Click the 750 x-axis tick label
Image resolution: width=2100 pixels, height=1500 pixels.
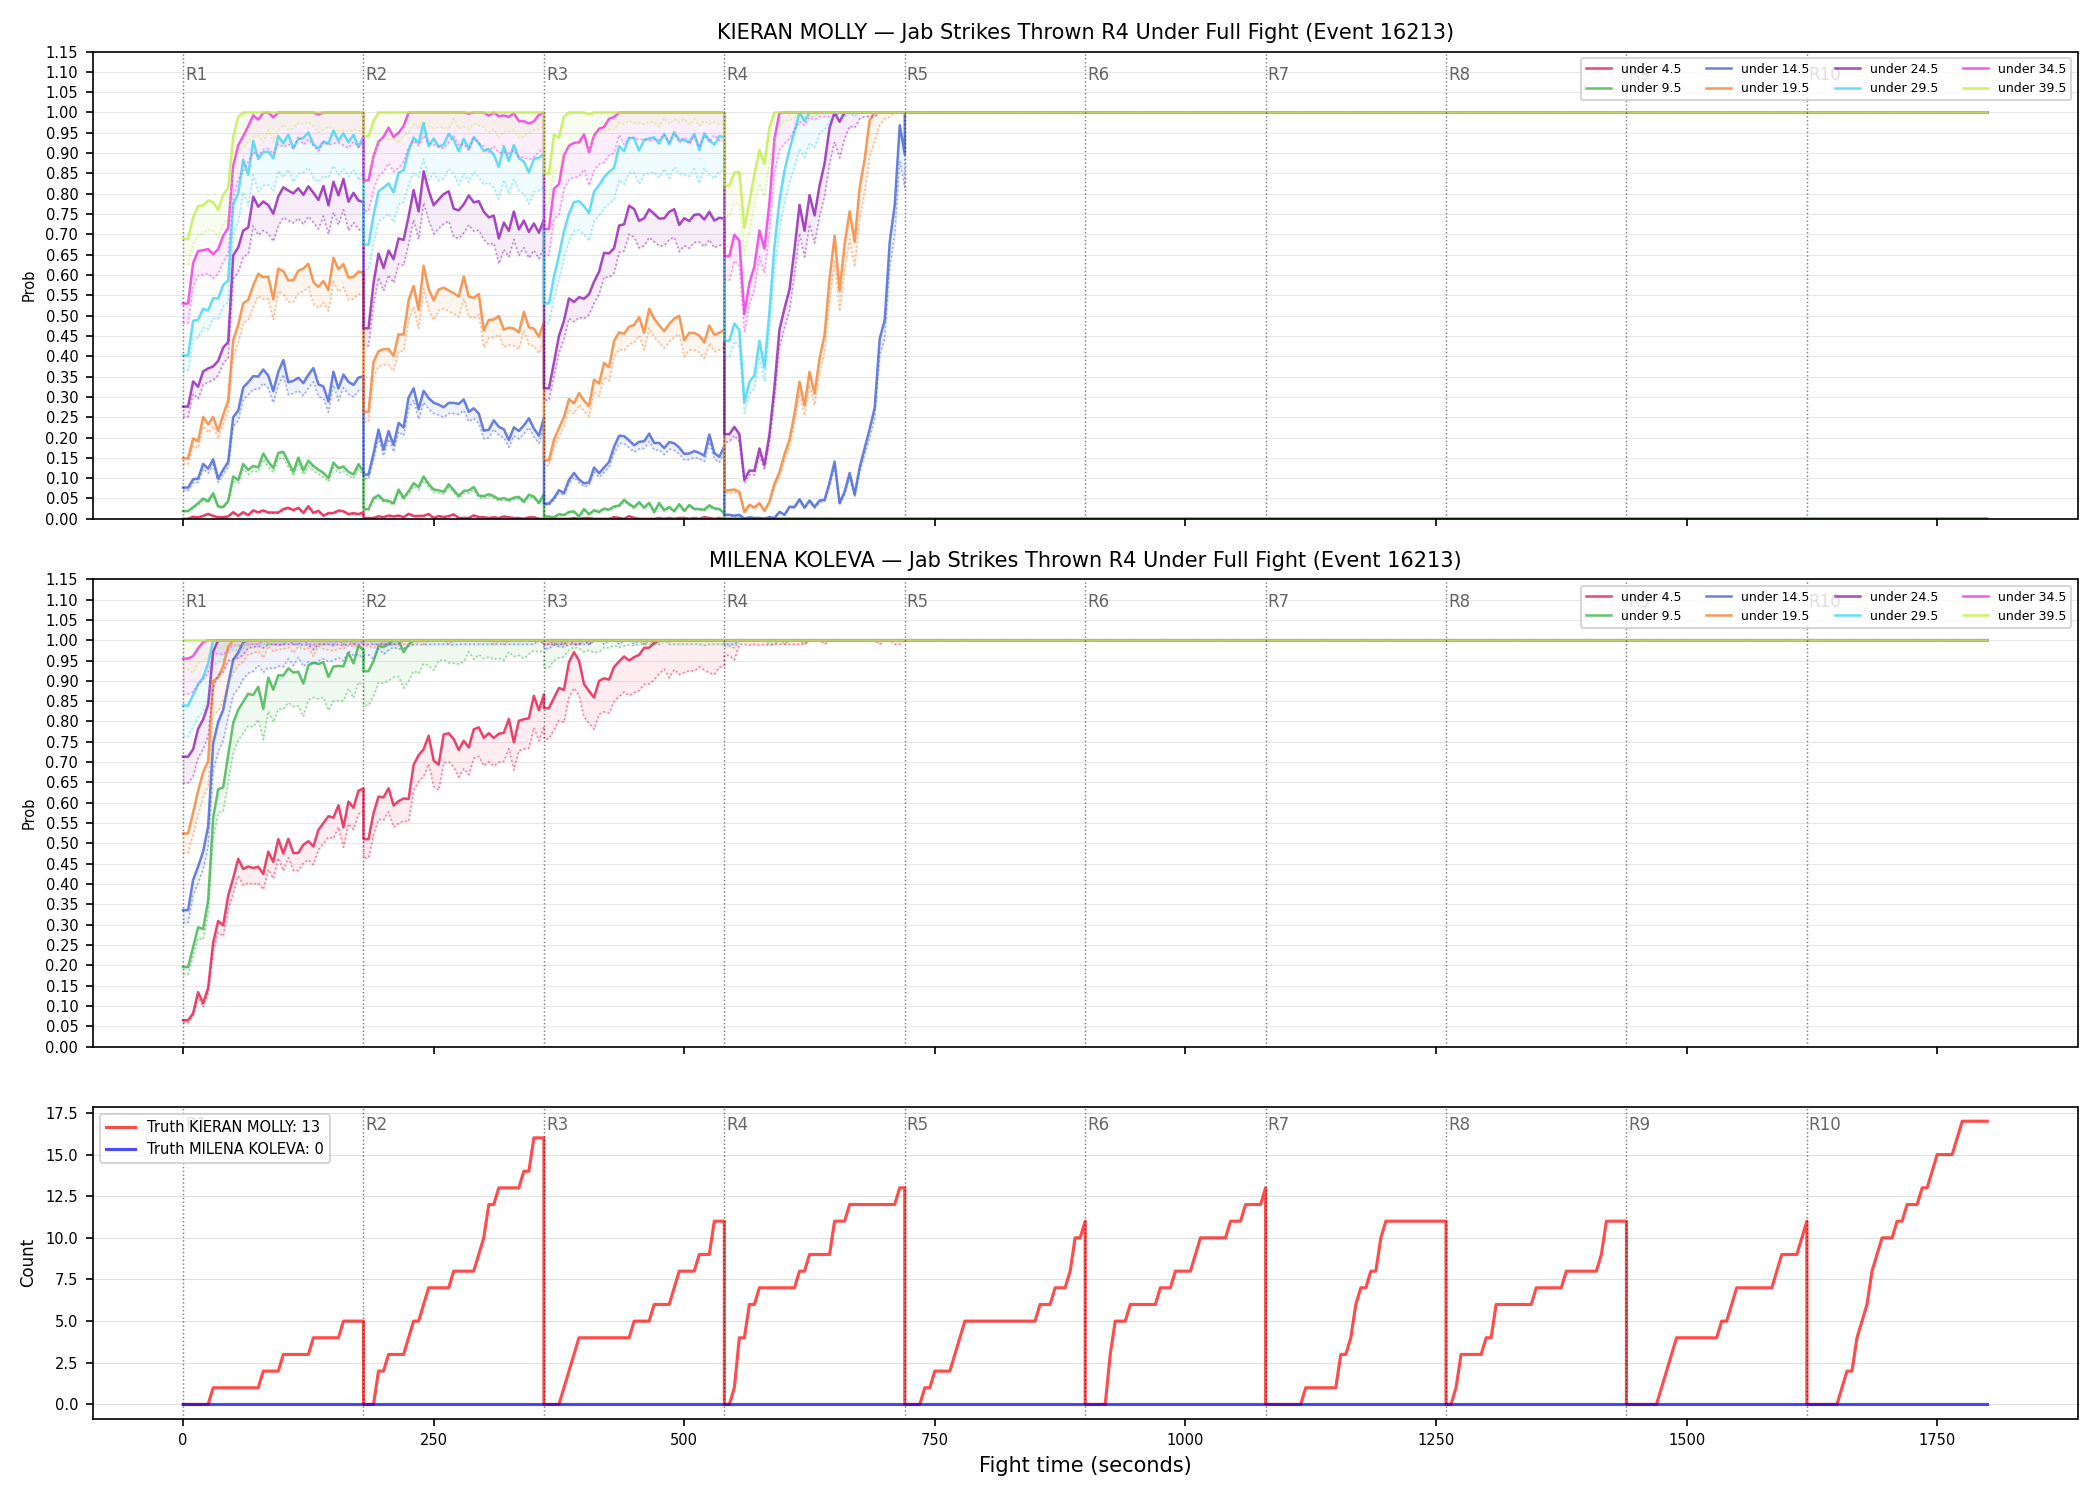935,1440
